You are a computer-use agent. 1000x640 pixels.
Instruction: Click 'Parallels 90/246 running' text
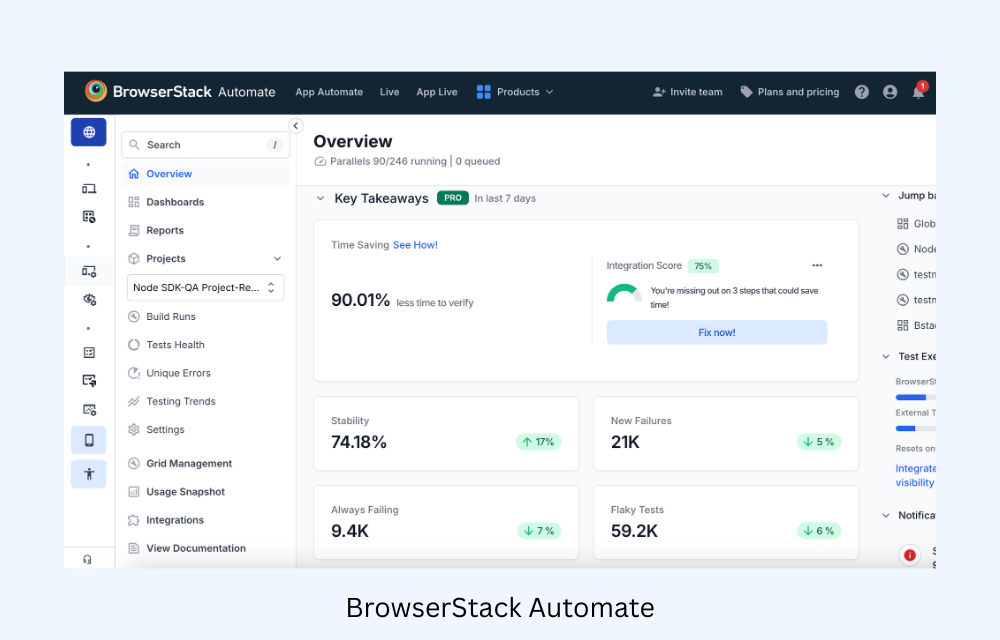tap(388, 161)
